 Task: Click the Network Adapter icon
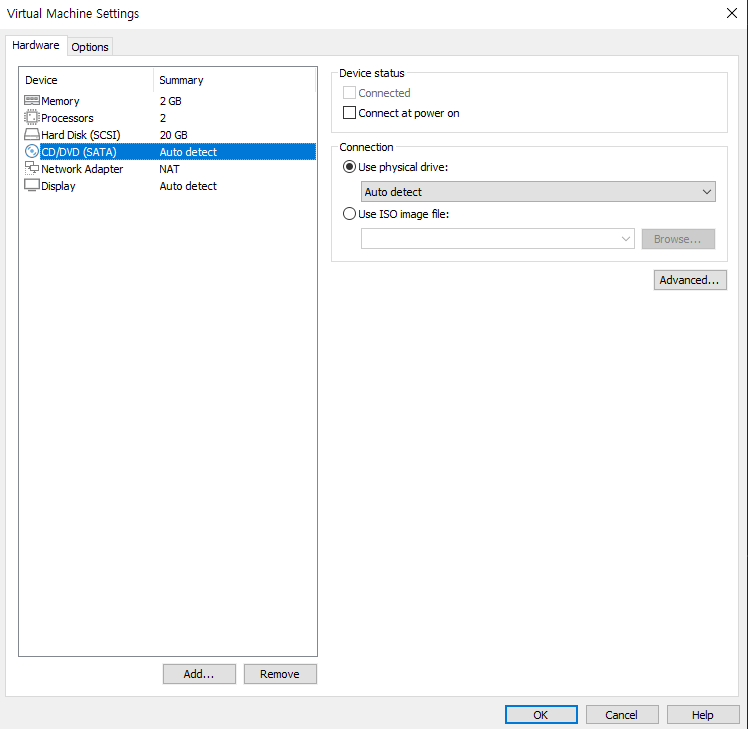(31, 168)
